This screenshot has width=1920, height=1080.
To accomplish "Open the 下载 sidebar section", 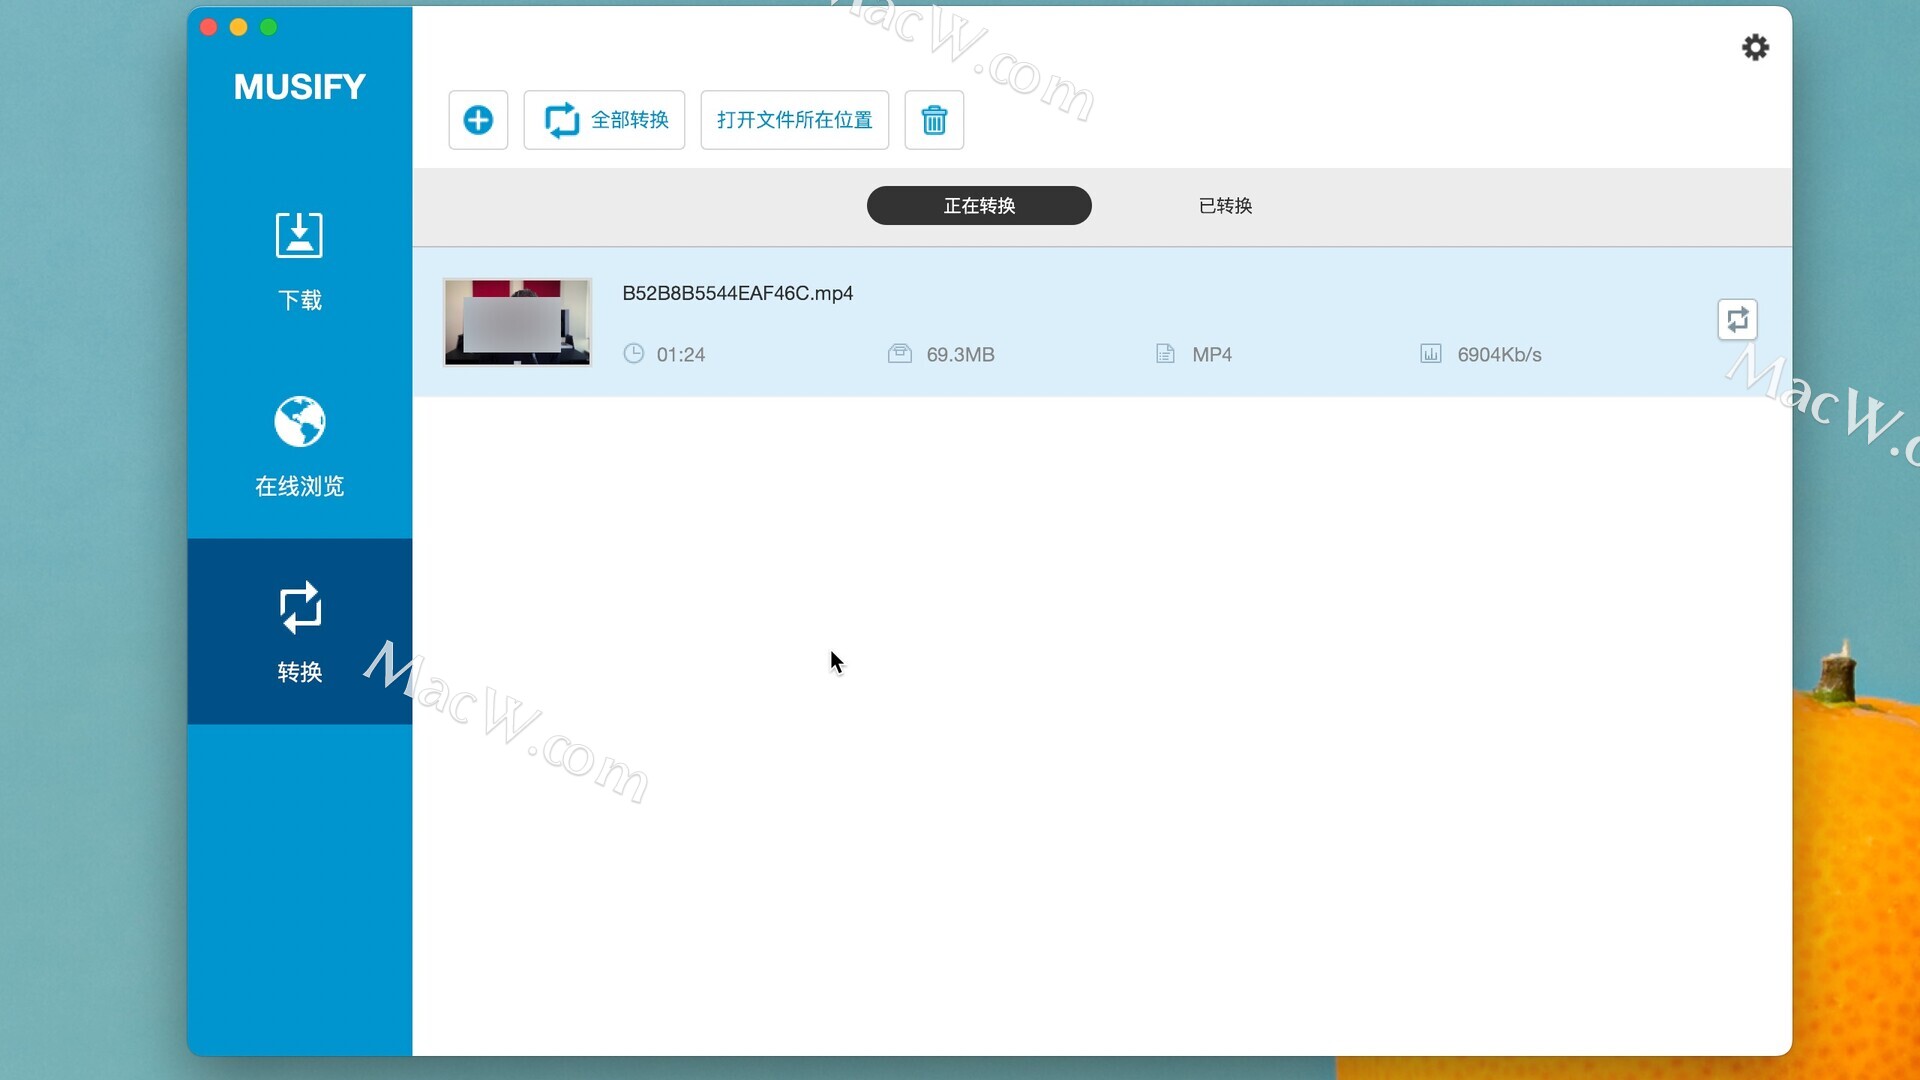I will [x=299, y=261].
